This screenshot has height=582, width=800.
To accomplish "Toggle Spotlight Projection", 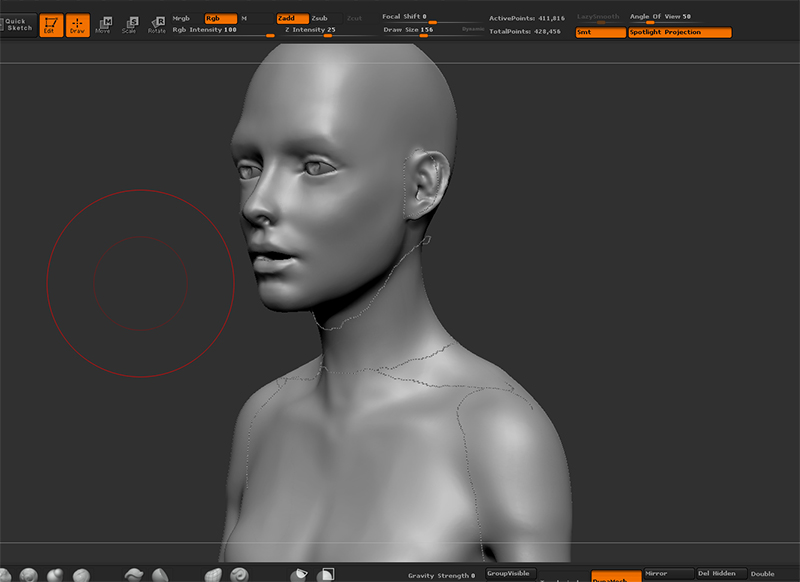I will (x=679, y=33).
